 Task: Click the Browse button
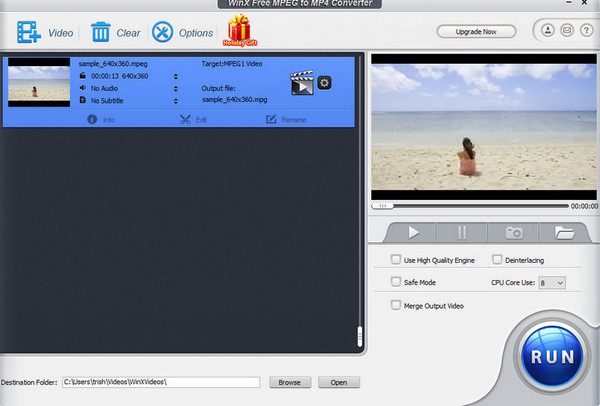(x=290, y=382)
